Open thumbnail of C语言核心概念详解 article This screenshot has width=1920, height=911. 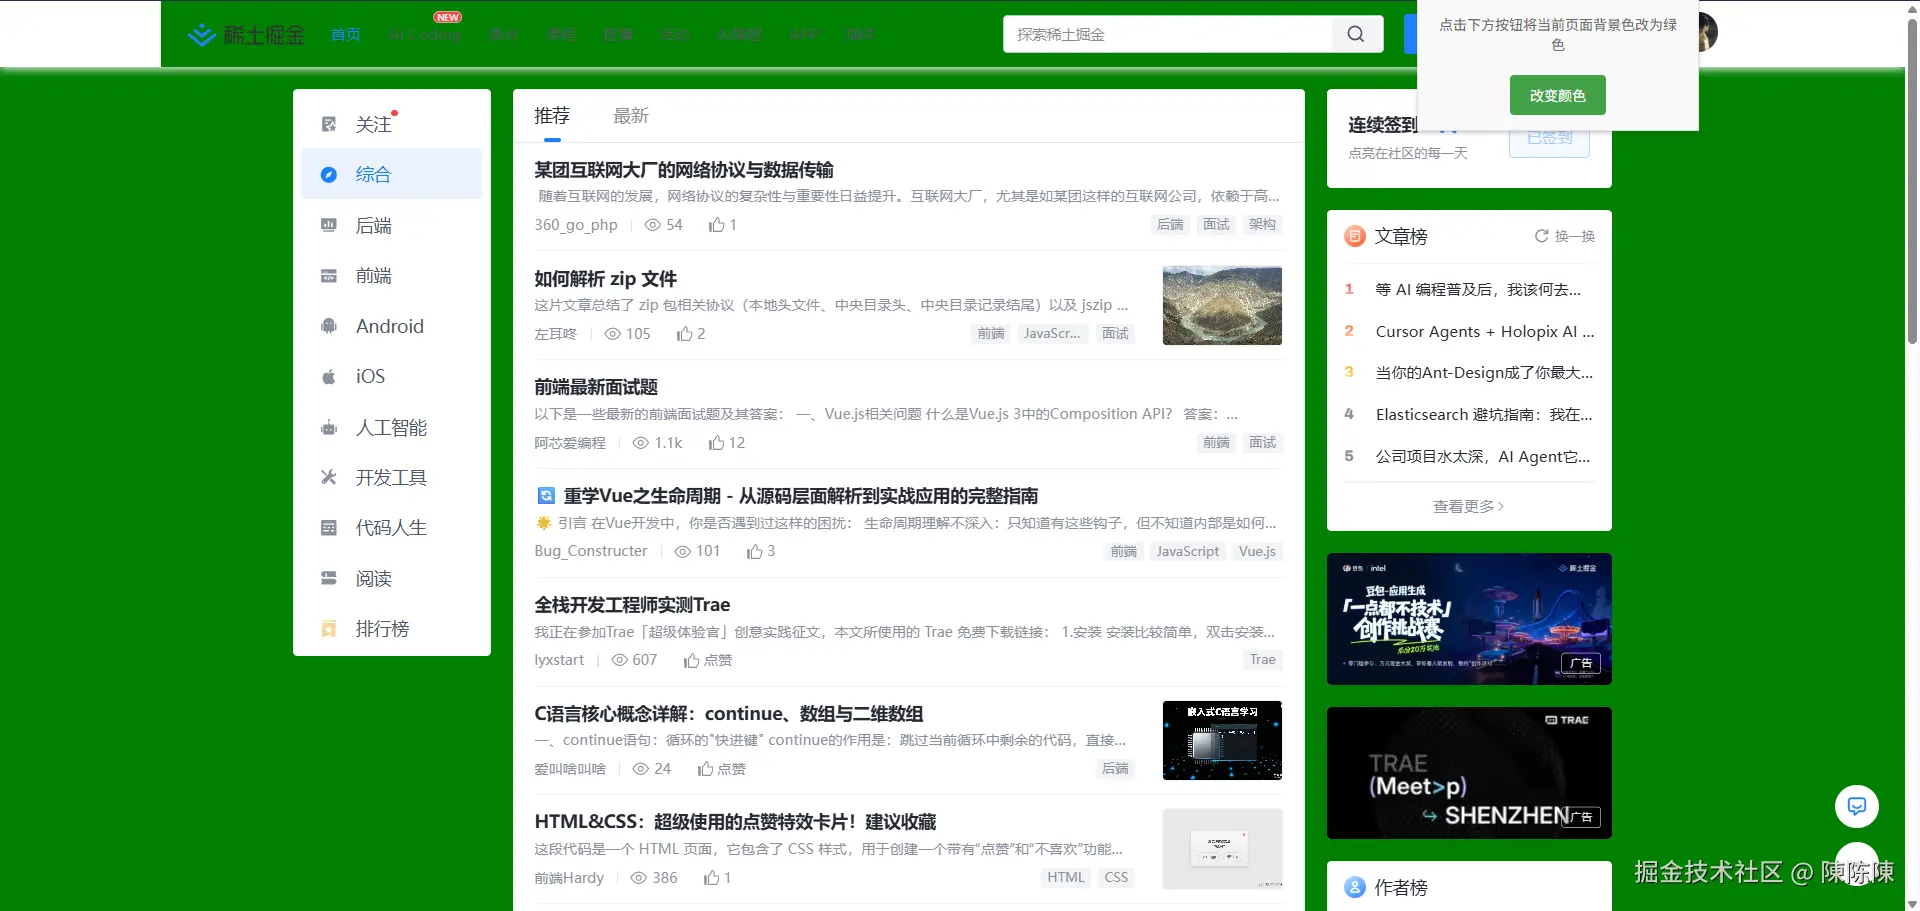coord(1222,740)
